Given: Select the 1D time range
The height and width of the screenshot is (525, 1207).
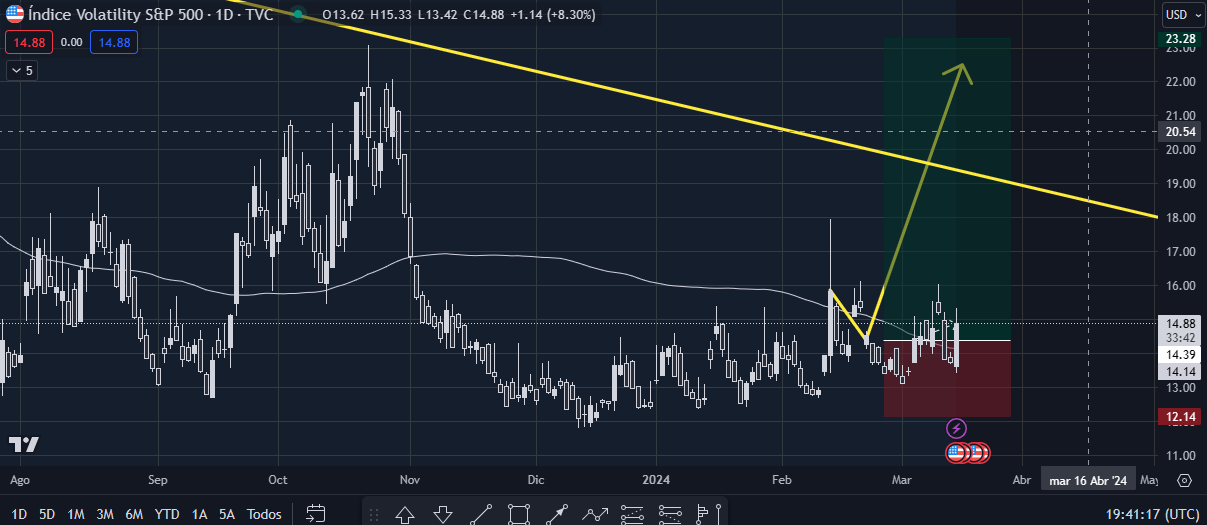Looking at the screenshot, I should (19, 514).
